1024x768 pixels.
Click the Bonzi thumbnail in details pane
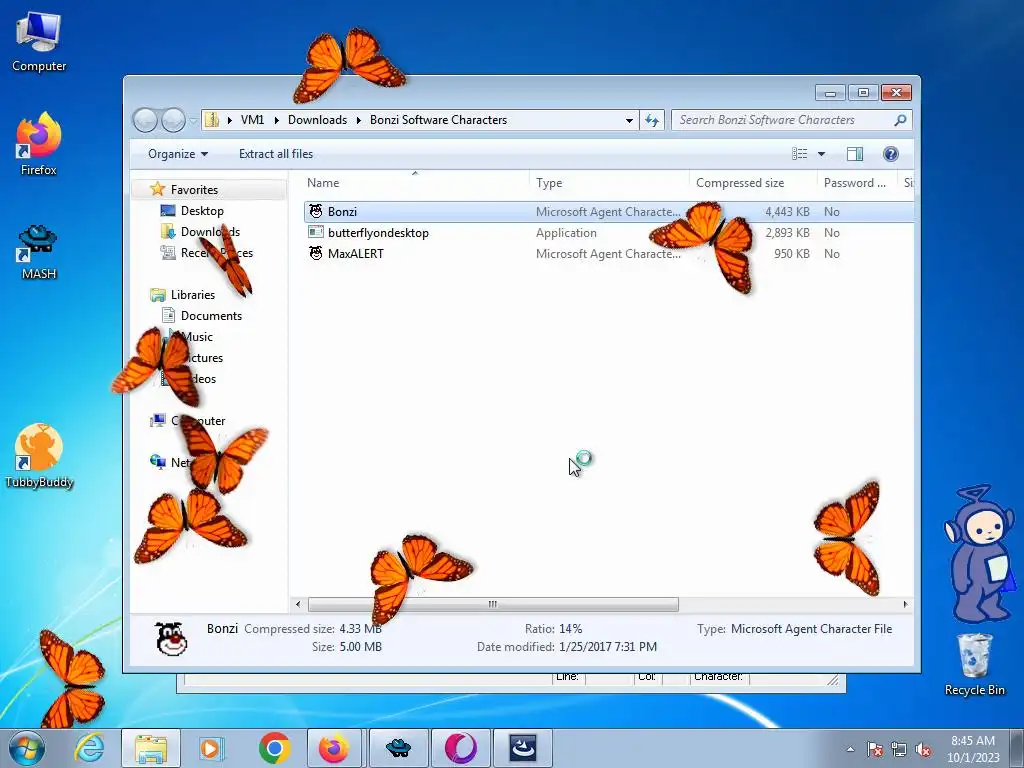click(172, 638)
